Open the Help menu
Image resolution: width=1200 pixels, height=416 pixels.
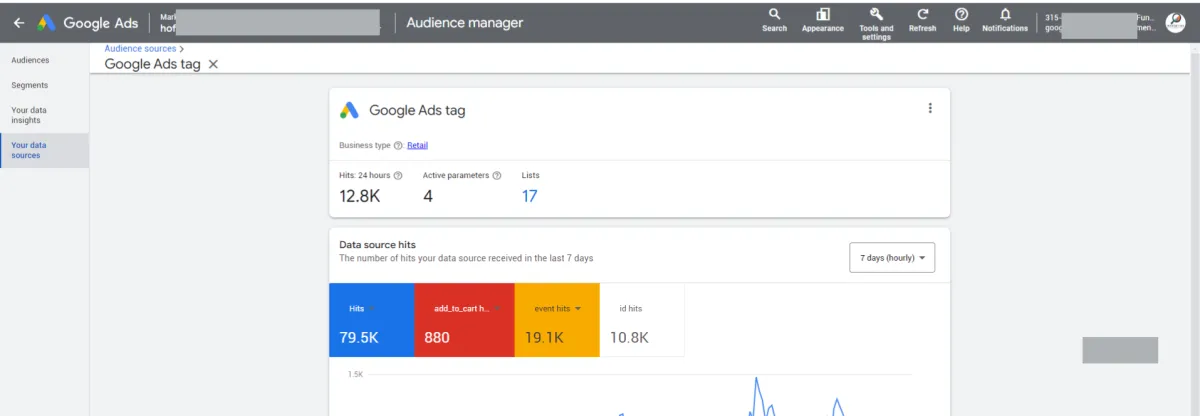[x=961, y=20]
